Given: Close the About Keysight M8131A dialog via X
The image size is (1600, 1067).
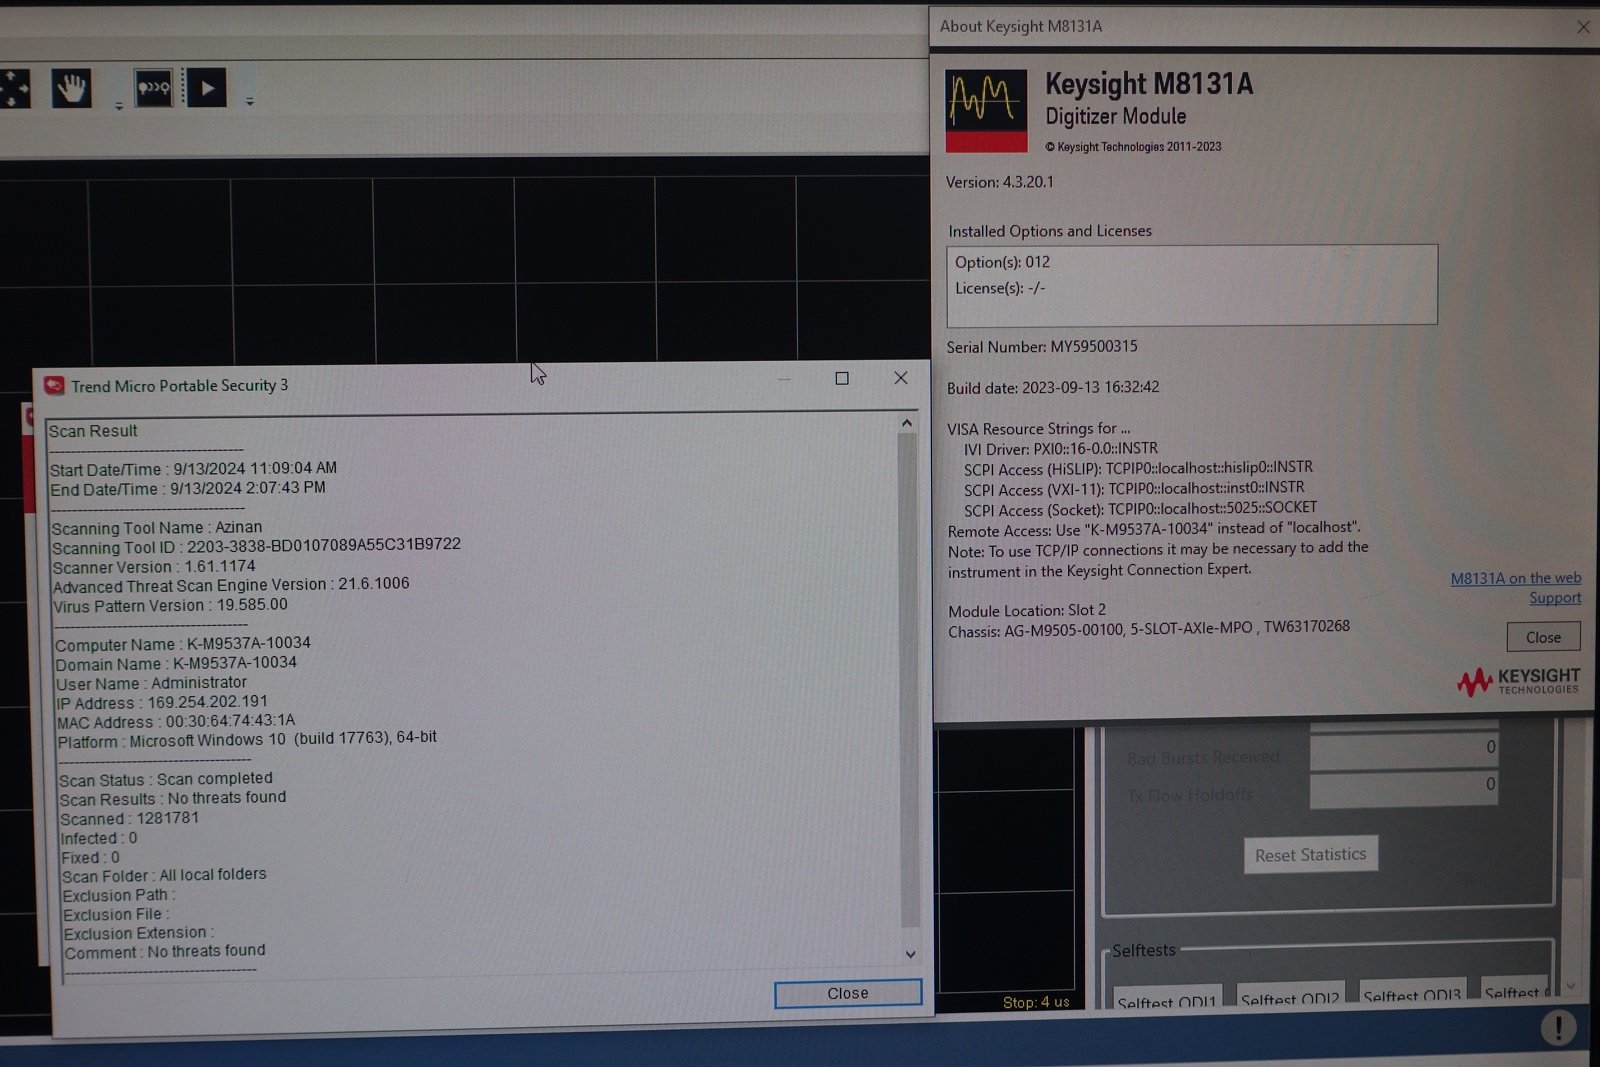Looking at the screenshot, I should pyautogui.click(x=1583, y=27).
